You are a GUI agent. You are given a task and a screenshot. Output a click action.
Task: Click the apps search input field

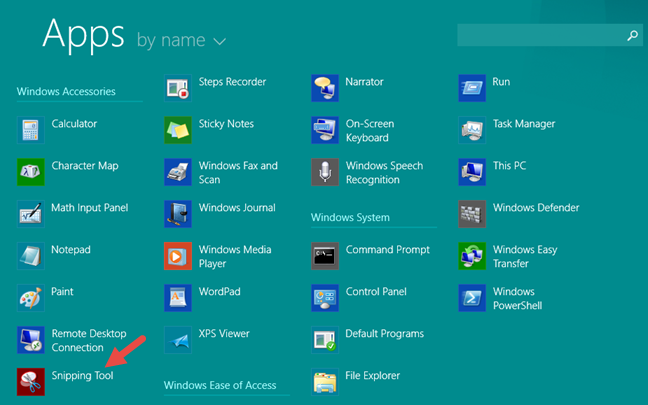(x=550, y=35)
